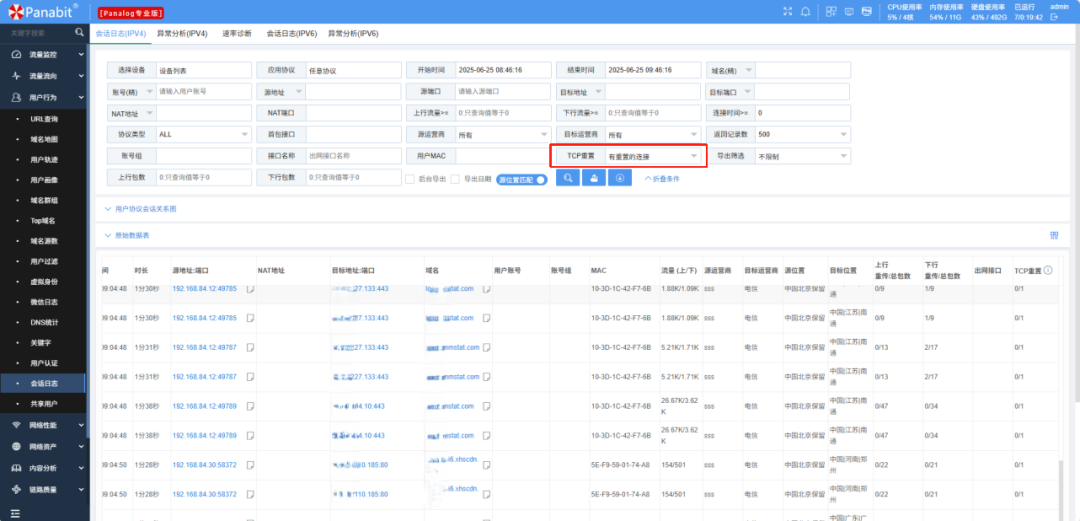Open notifications via the bell icon
The height and width of the screenshot is (521, 1080).
(x=805, y=11)
